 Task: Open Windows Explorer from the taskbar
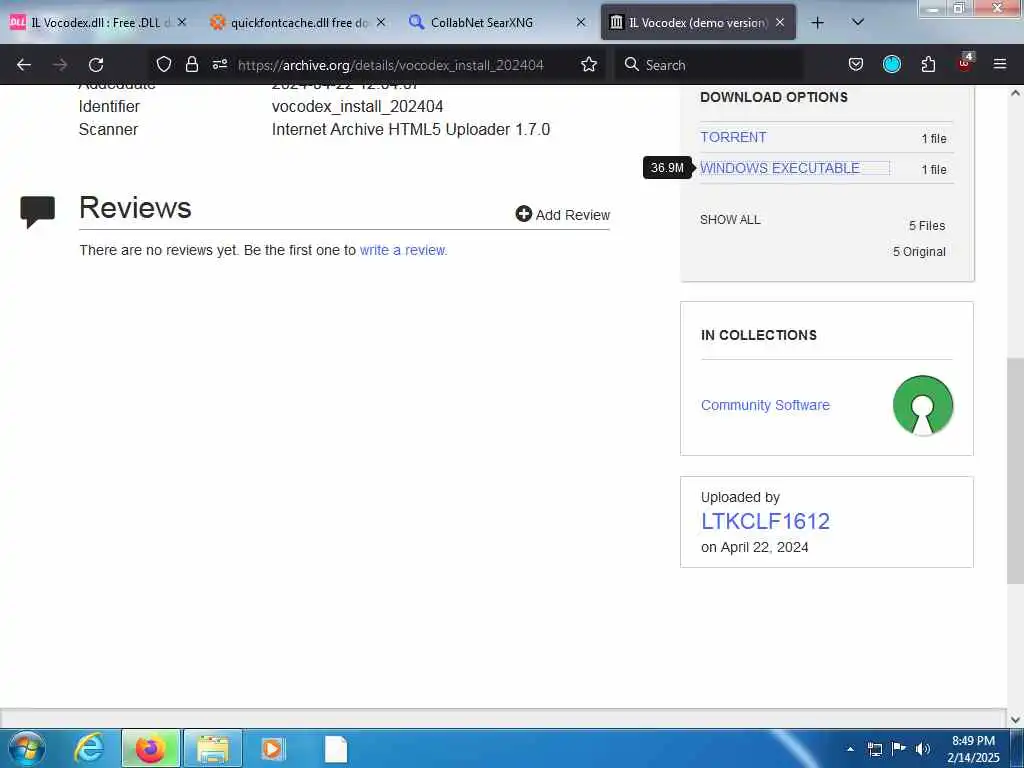(213, 748)
